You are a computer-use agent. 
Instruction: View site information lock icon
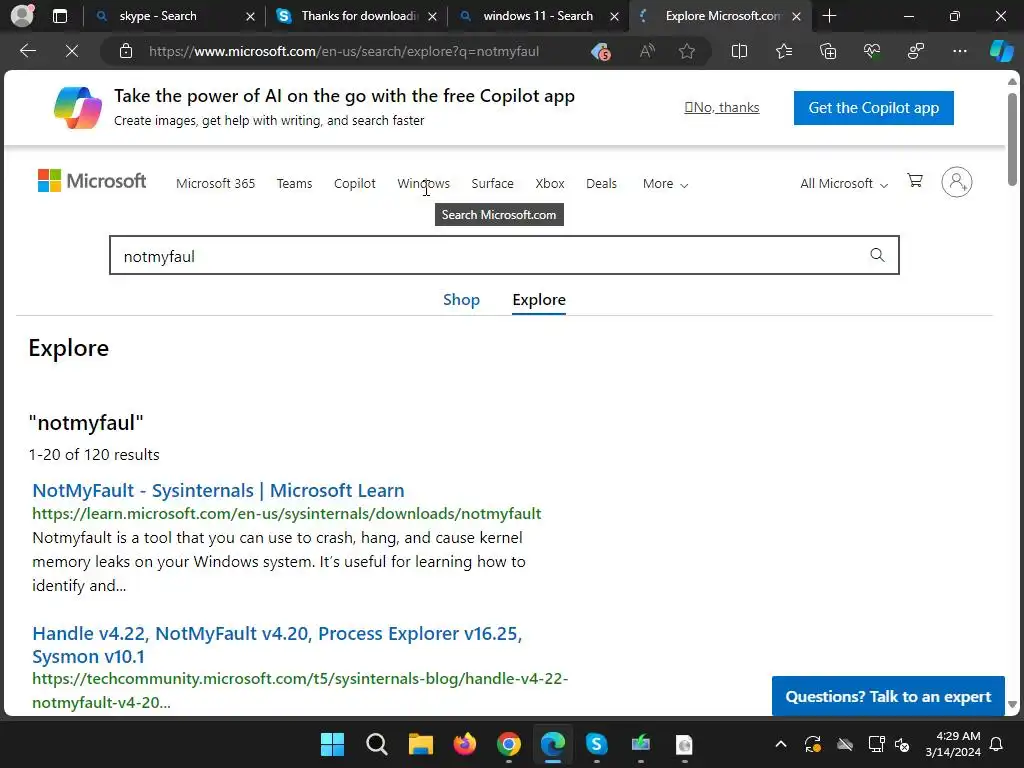(126, 51)
